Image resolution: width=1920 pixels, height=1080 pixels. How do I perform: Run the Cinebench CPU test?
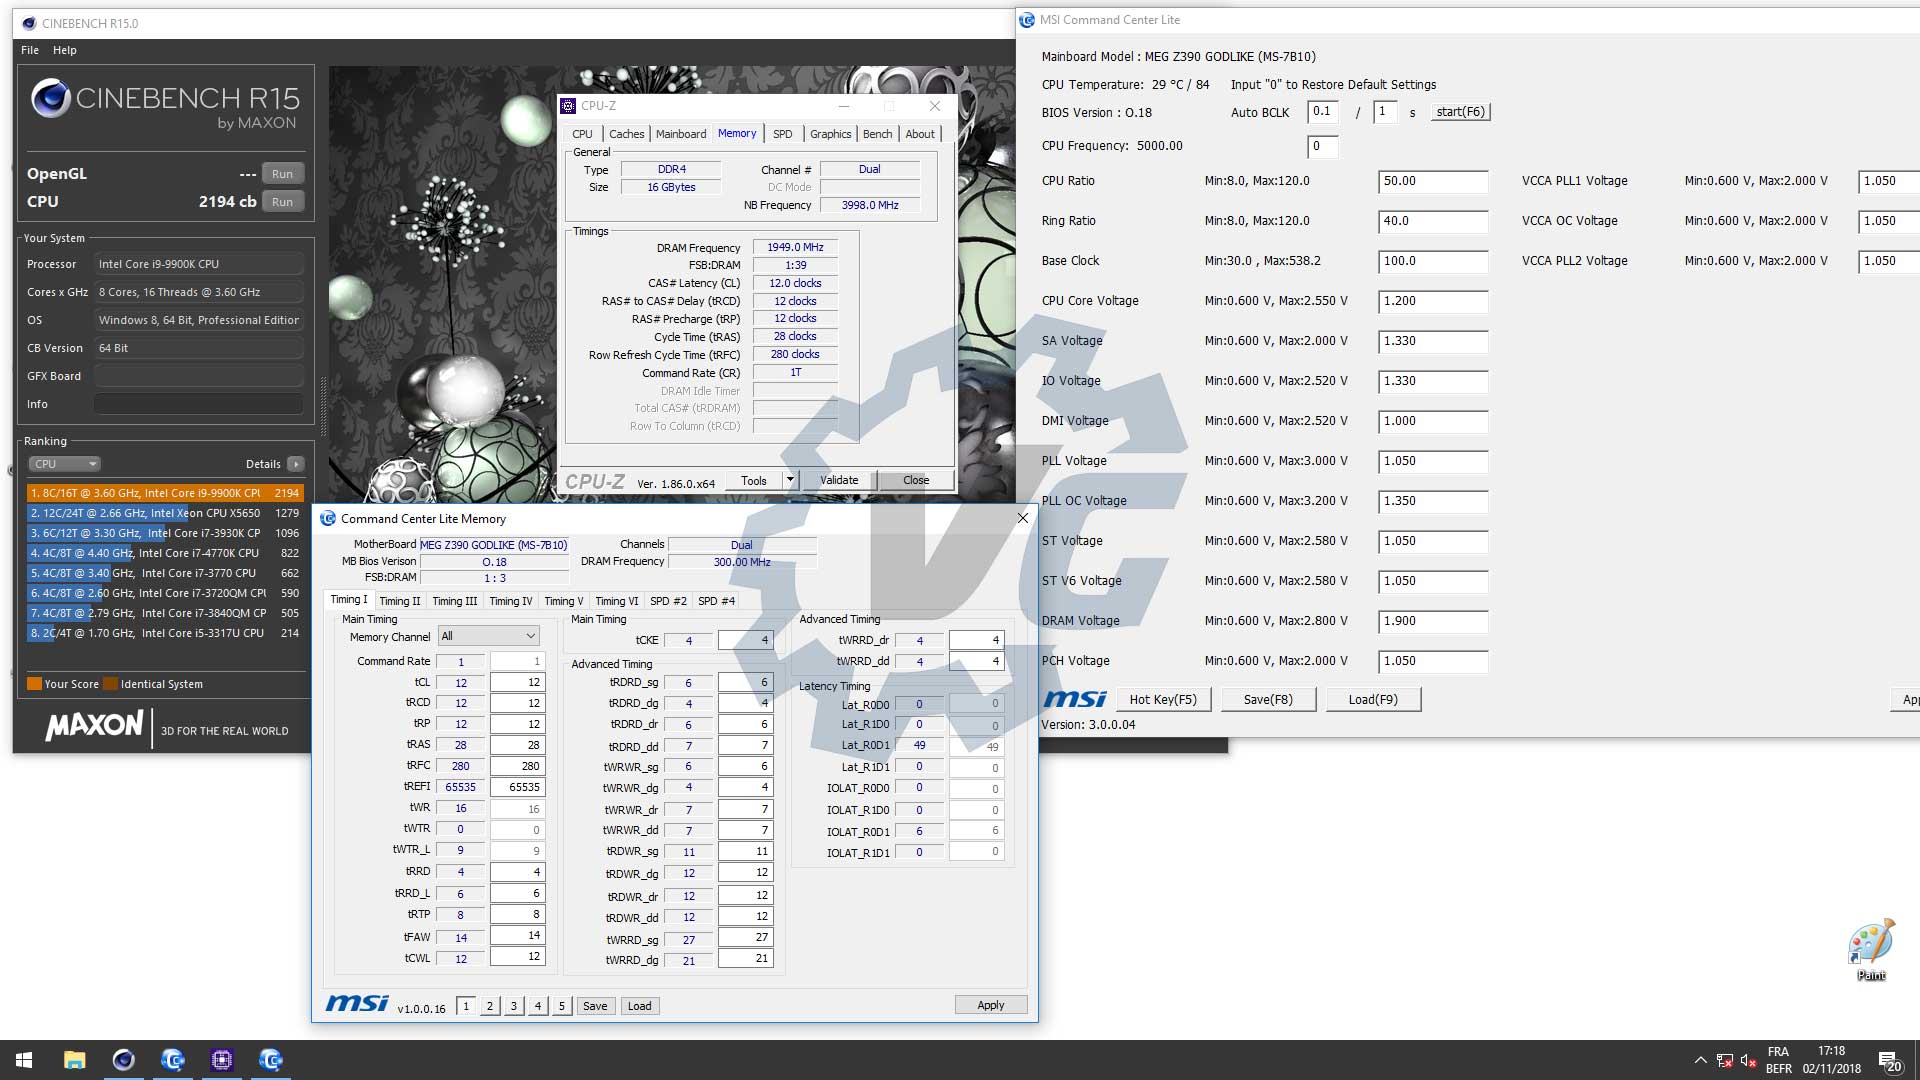pyautogui.click(x=282, y=202)
